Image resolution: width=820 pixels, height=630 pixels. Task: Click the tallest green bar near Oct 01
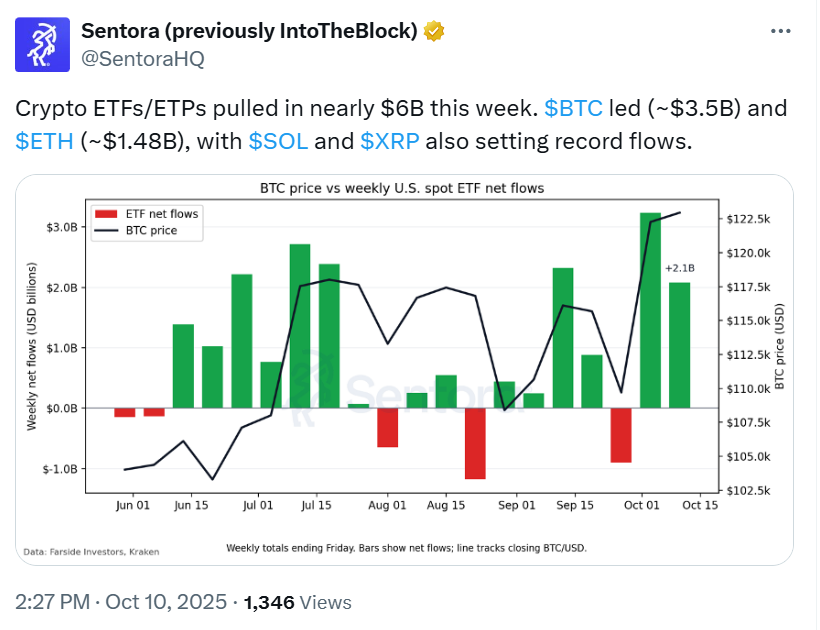650,310
